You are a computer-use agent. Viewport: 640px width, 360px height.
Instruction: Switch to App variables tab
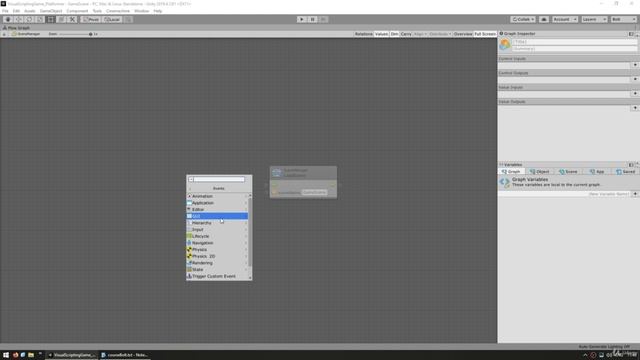point(597,172)
